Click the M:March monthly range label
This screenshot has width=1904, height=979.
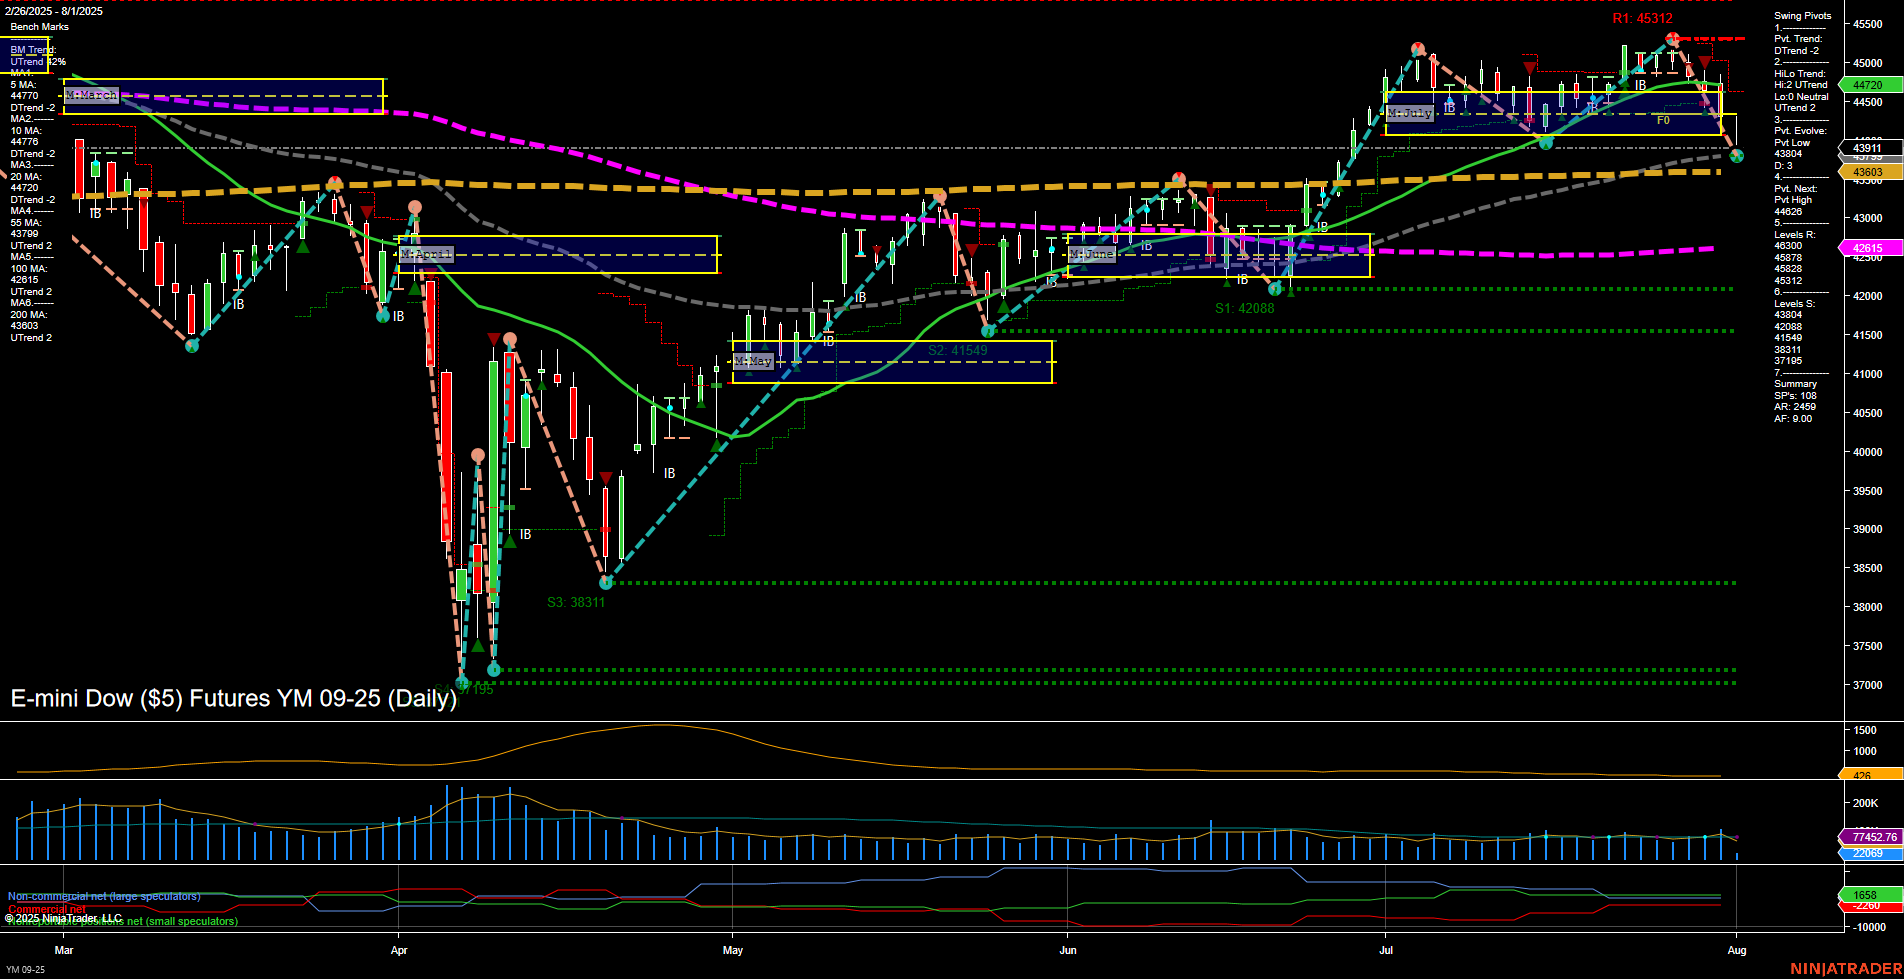pos(91,95)
